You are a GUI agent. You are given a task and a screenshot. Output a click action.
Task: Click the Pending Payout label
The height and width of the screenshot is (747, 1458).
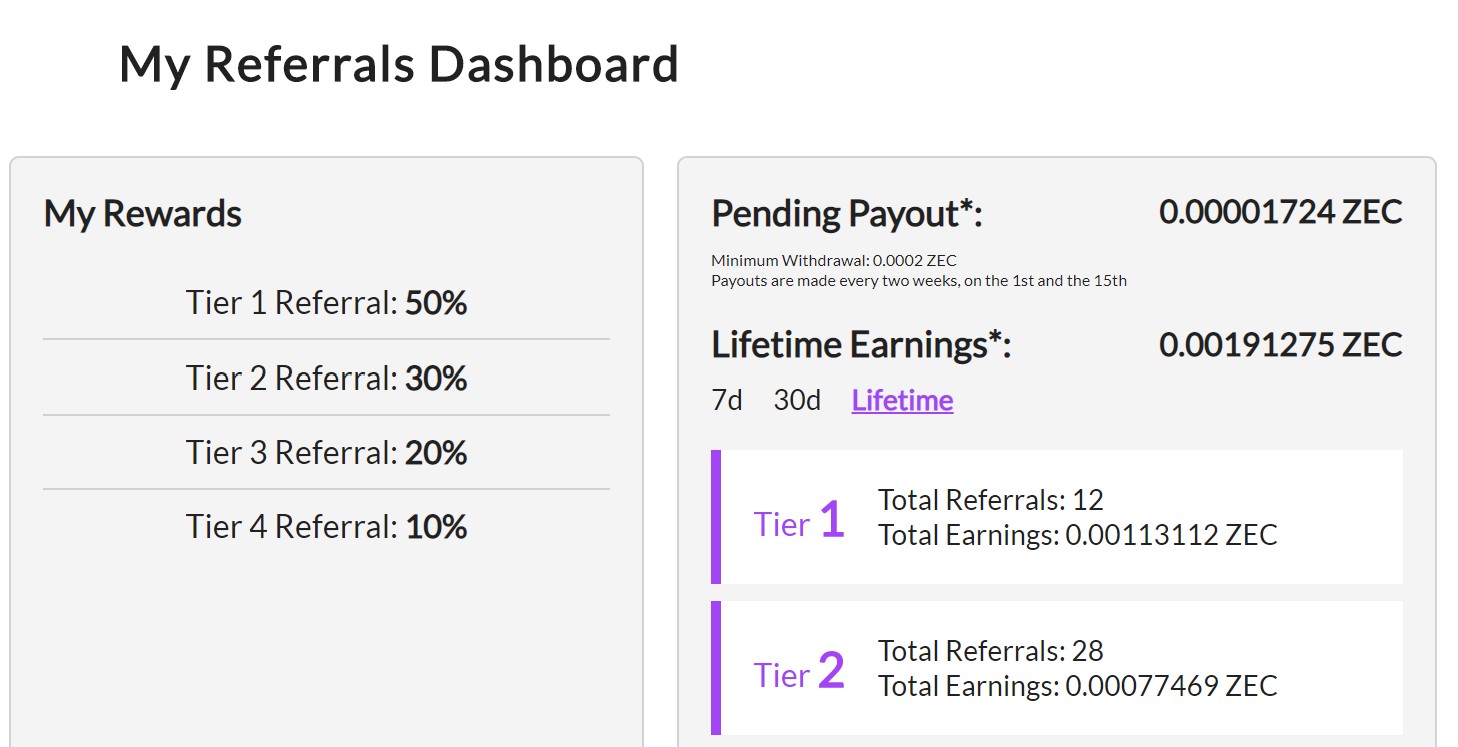click(x=847, y=214)
